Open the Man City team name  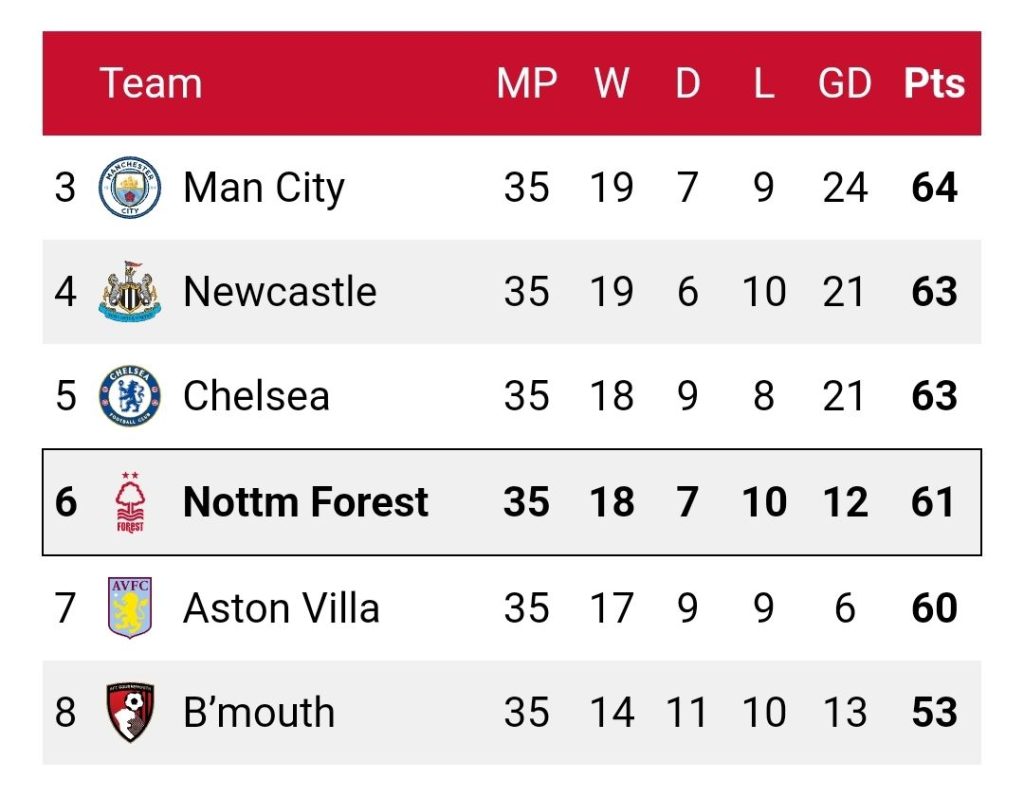pos(264,188)
